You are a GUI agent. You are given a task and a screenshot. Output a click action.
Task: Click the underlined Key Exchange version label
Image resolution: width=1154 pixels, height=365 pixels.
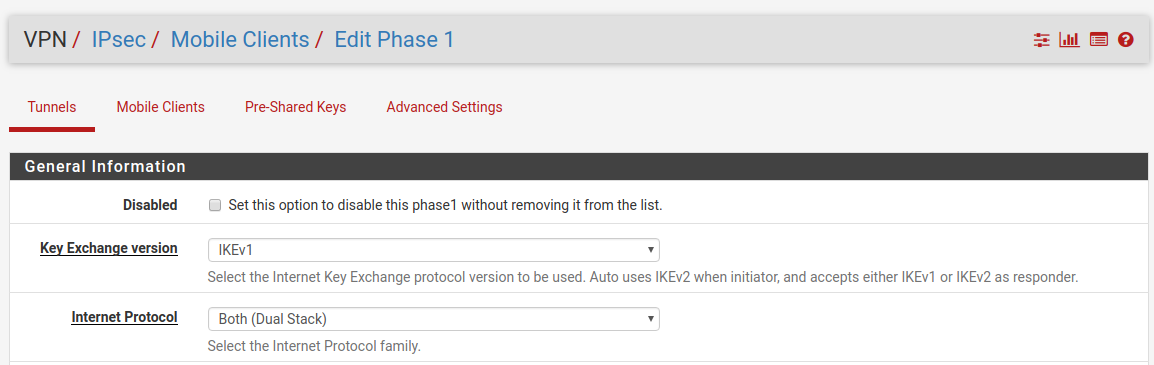[108, 249]
